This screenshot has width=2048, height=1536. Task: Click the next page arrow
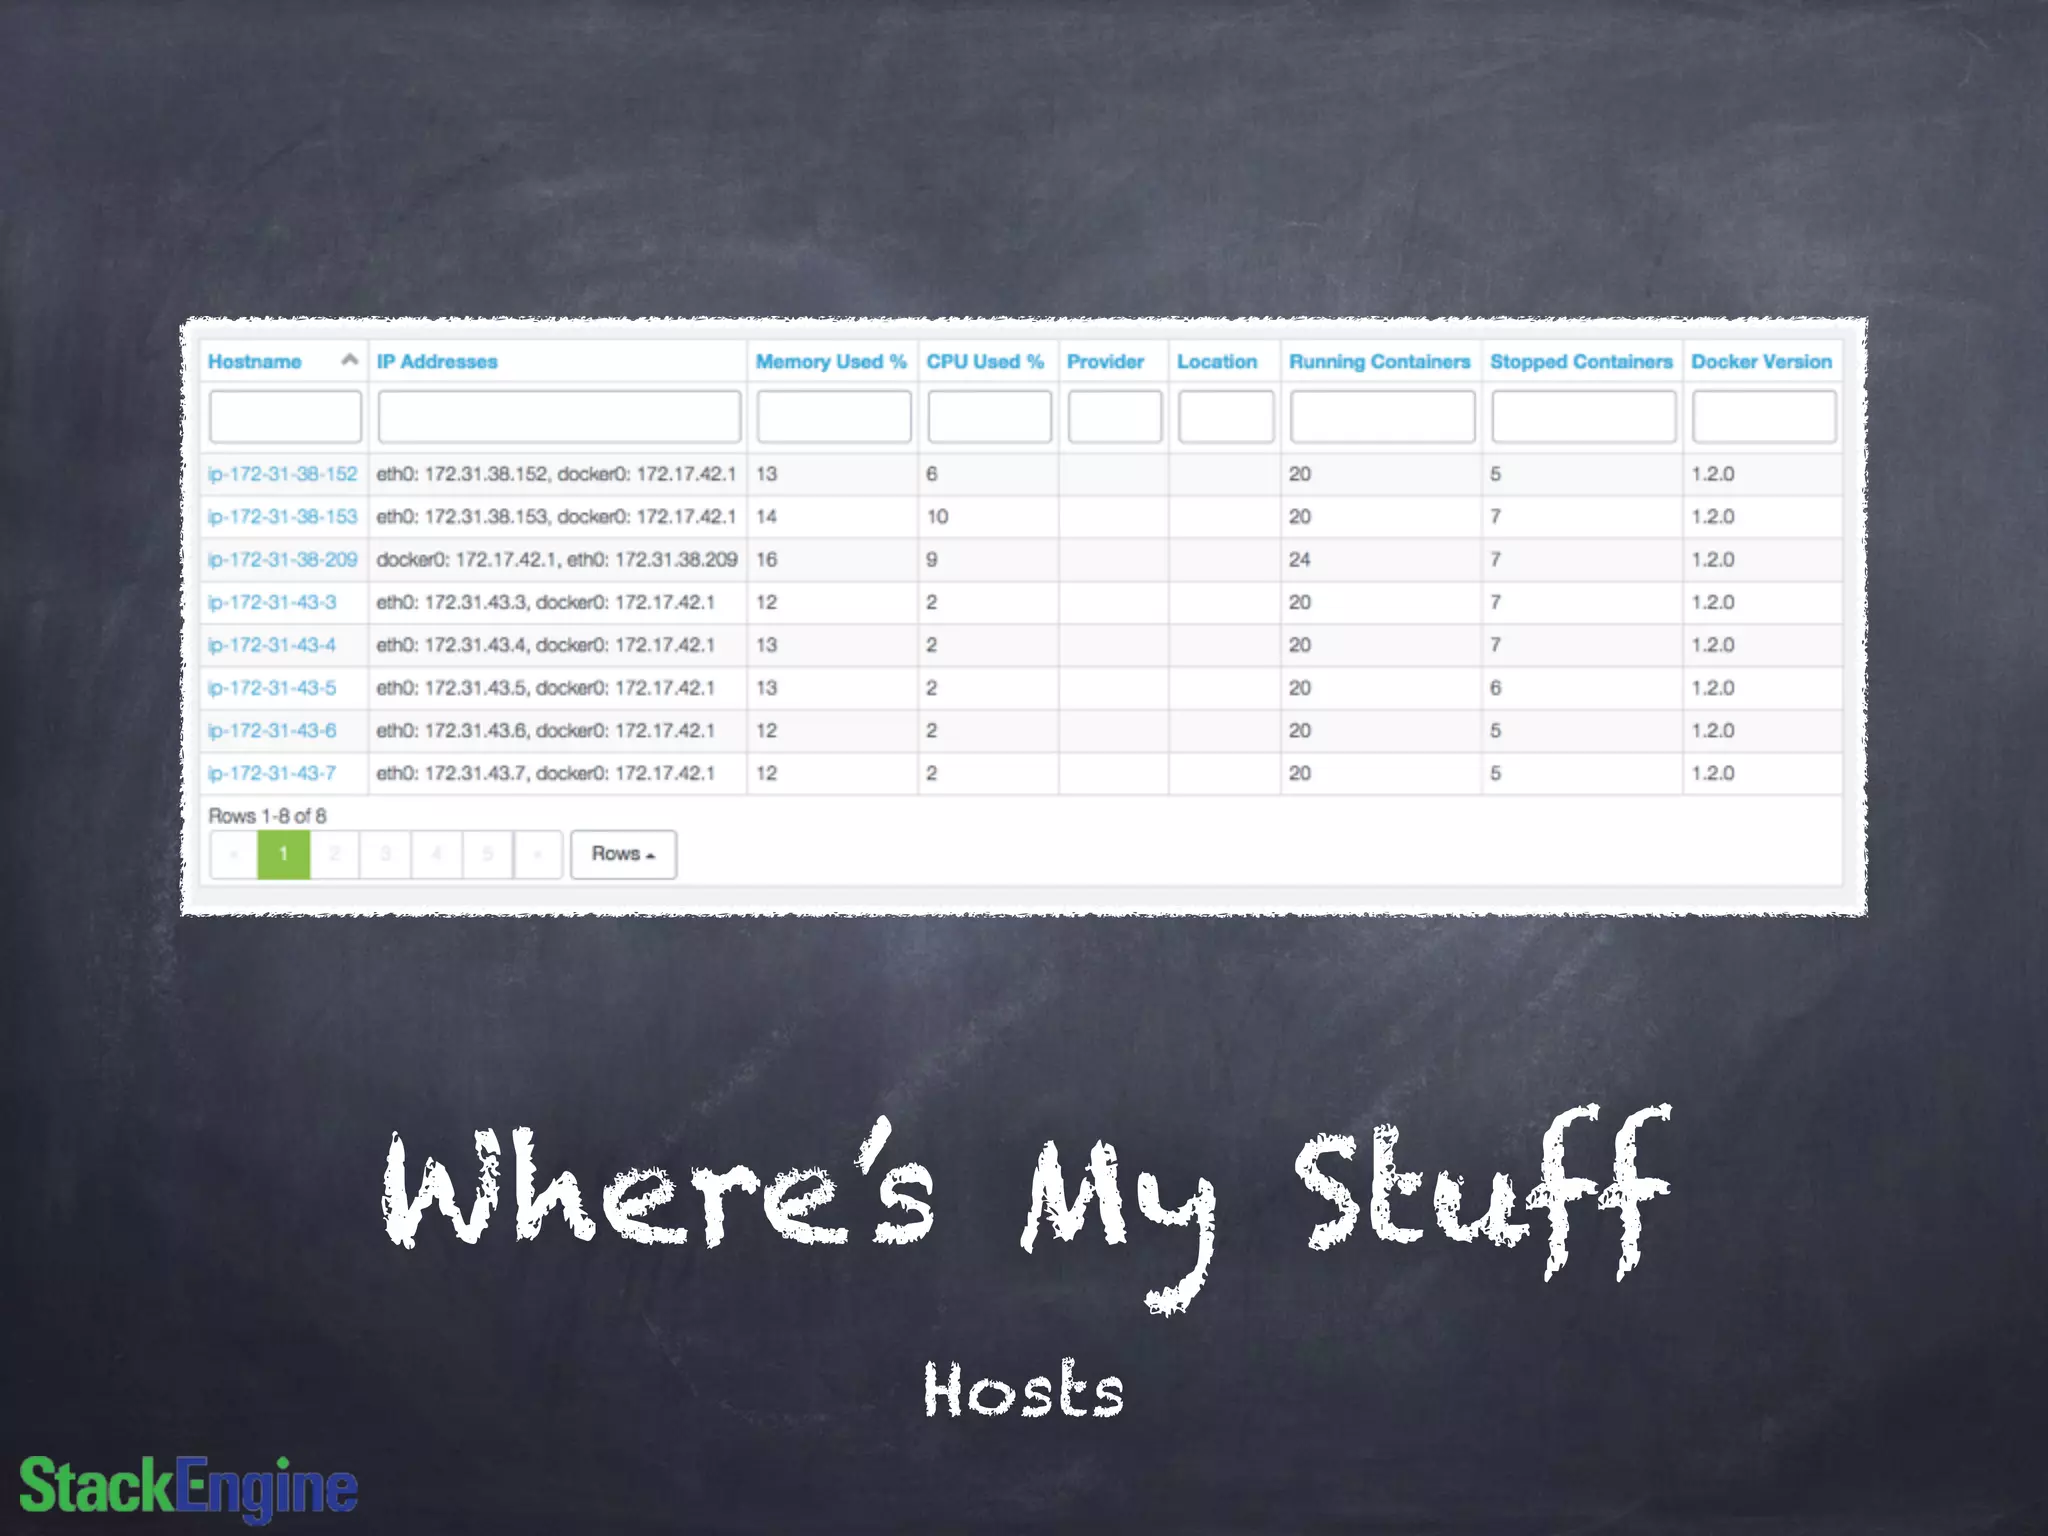coord(538,854)
